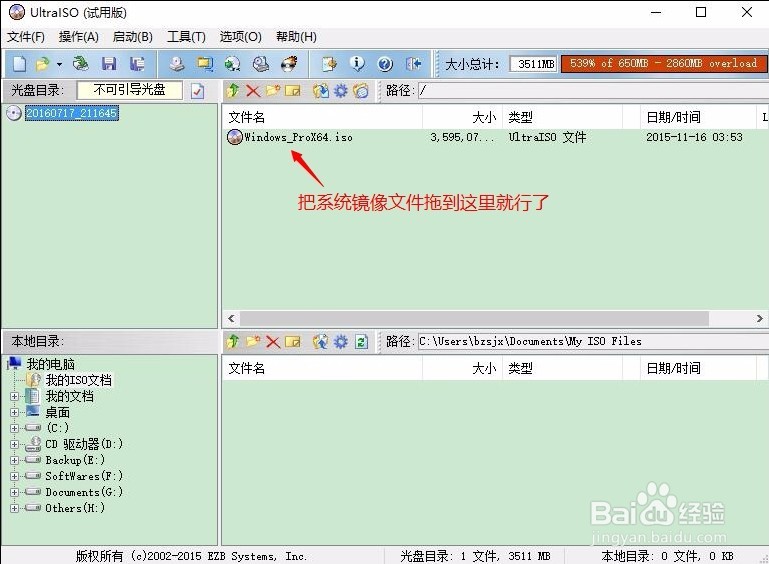Click the Convert image toolbar icon
Viewport: 769px width, 564px height.
tap(232, 64)
